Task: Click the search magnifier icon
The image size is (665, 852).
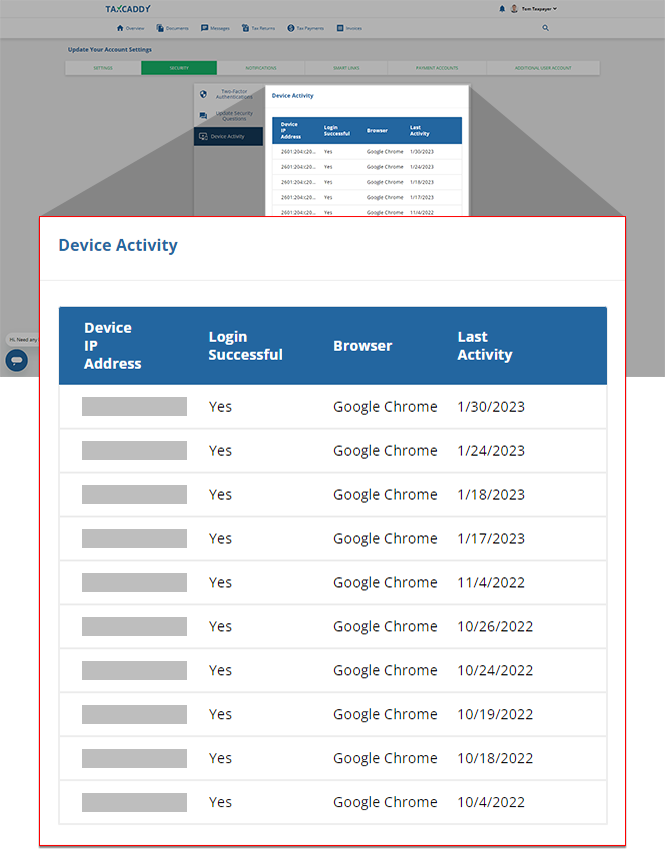Action: pyautogui.click(x=545, y=28)
